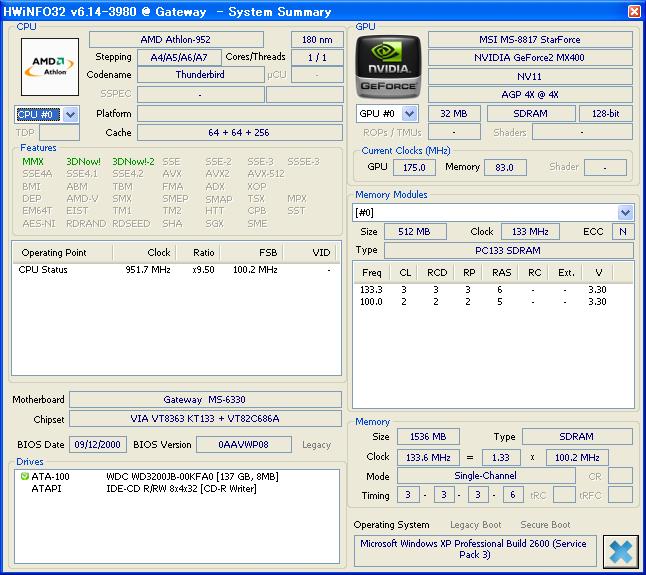
Task: Click the Cores/Threads 1 / 1 field
Action: click(317, 57)
